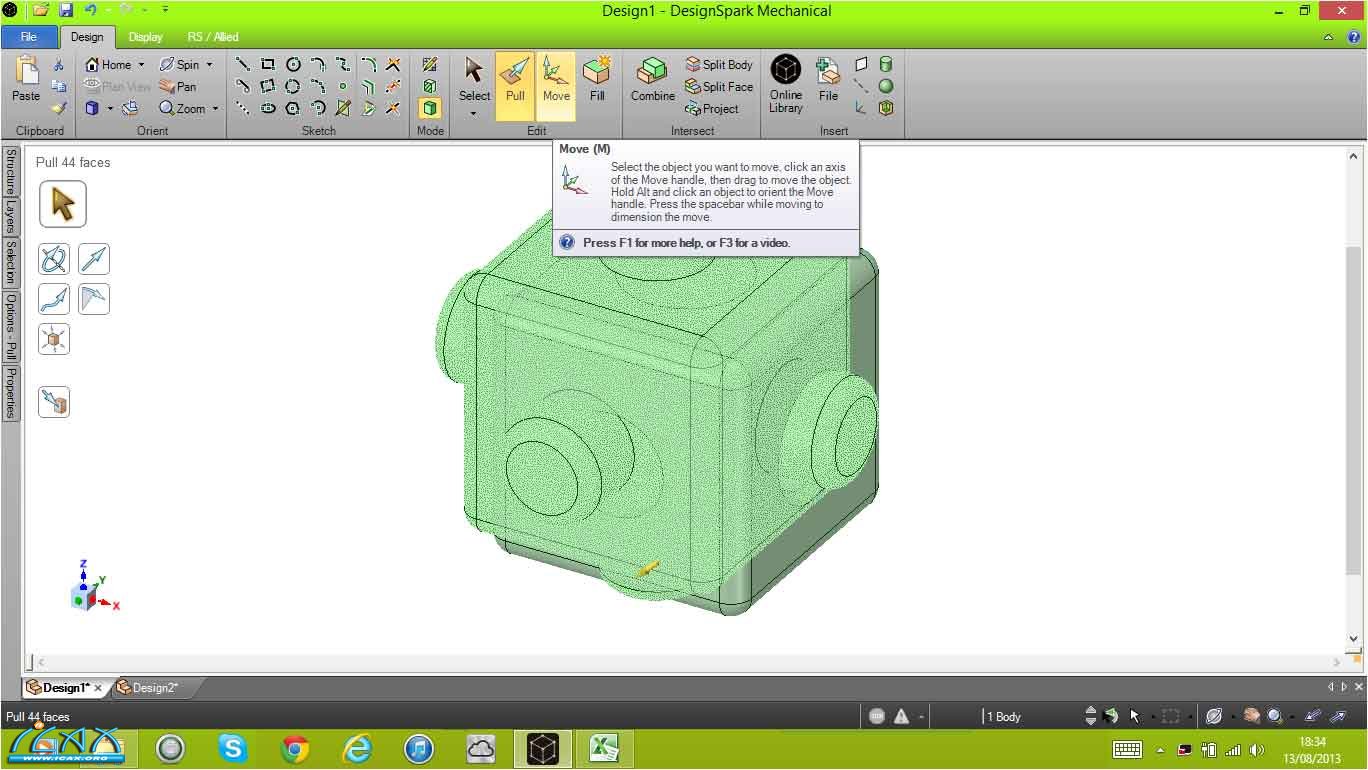Image resolution: width=1368 pixels, height=770 pixels.
Task: Open the Online Library
Action: click(x=786, y=84)
